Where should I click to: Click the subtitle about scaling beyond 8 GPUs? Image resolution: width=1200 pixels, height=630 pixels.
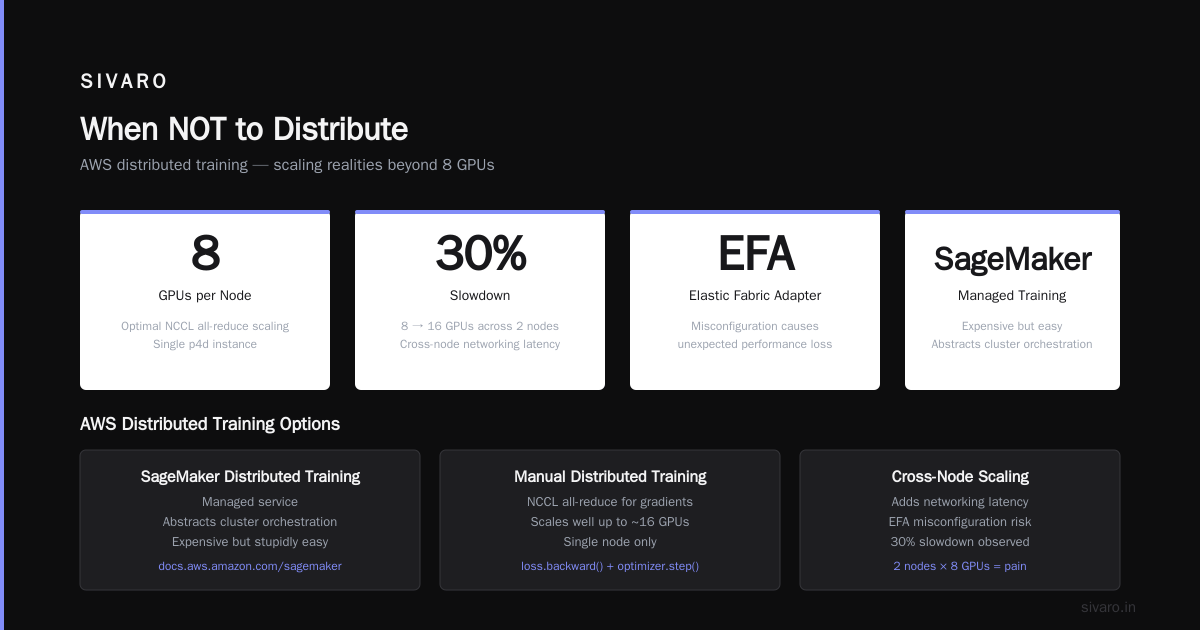pos(287,164)
